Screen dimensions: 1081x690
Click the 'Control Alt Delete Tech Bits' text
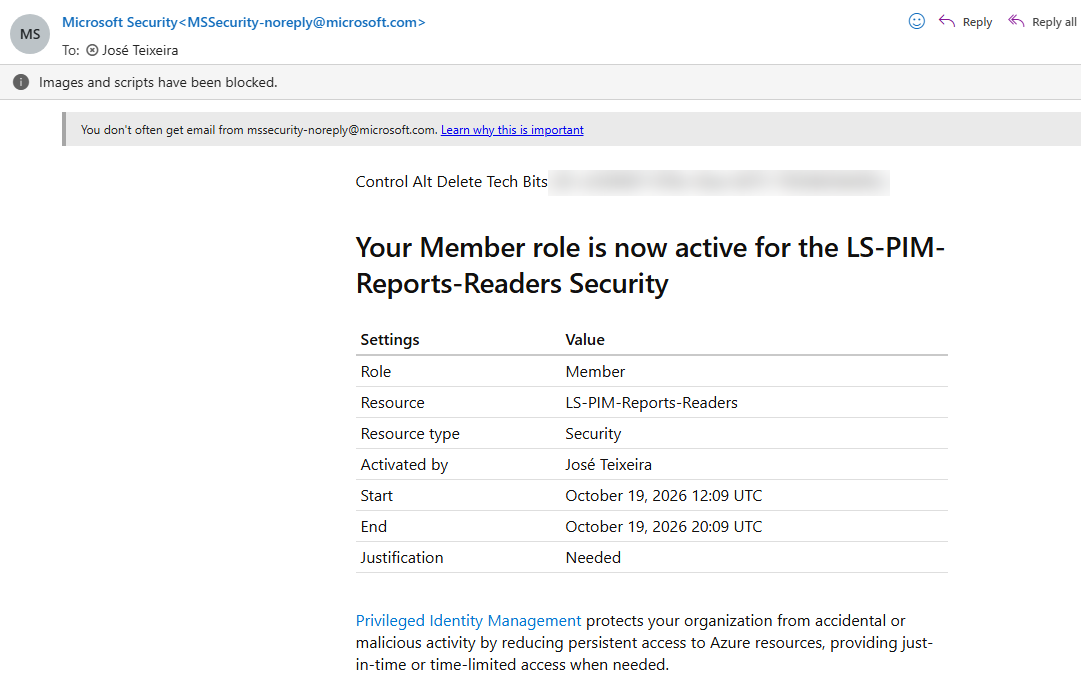(452, 181)
